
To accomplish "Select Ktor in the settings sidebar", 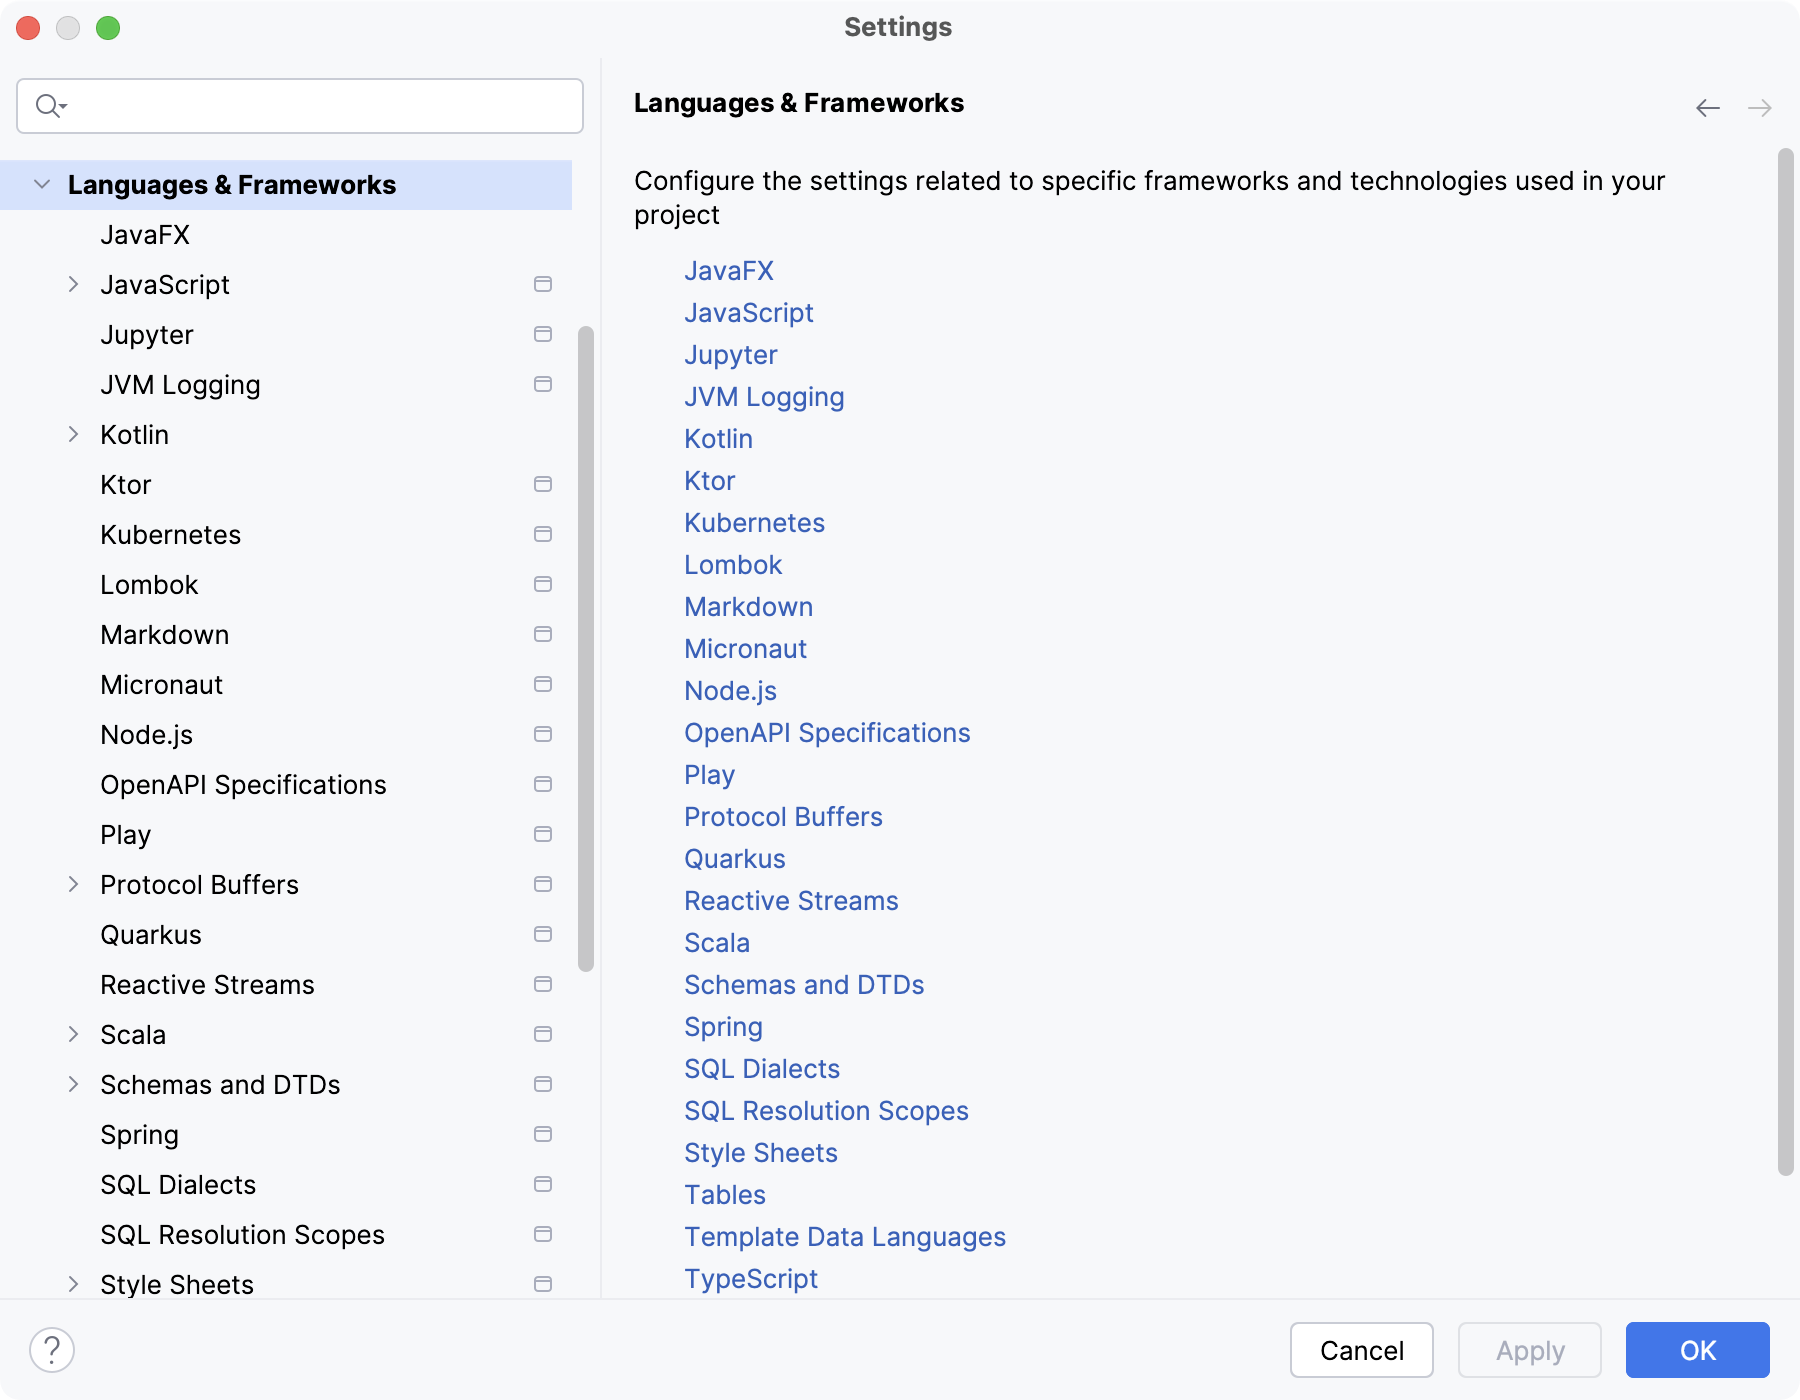I will [x=126, y=484].
